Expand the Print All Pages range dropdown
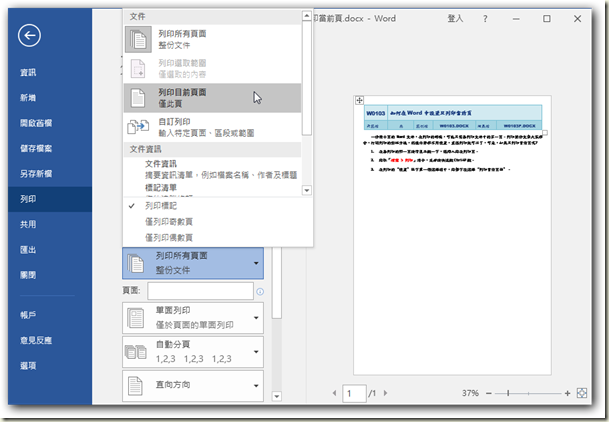The width and height of the screenshot is (609, 422). point(193,263)
